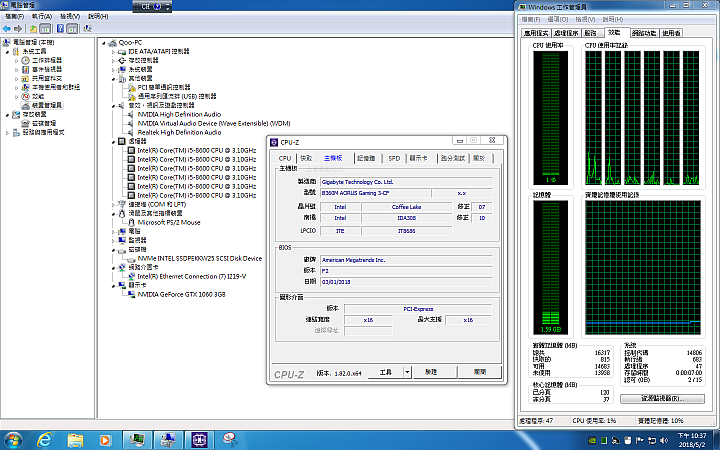Open Help (H) menu in Computer Management

coord(98,16)
